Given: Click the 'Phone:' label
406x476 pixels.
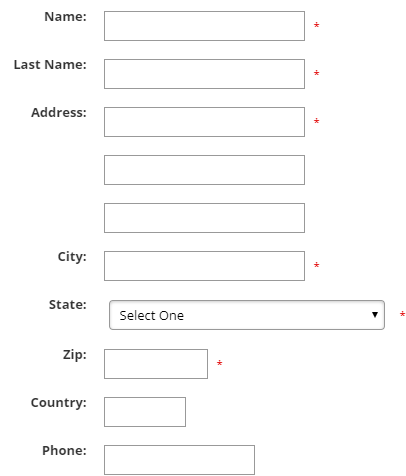Looking at the screenshot, I should 64,451.
